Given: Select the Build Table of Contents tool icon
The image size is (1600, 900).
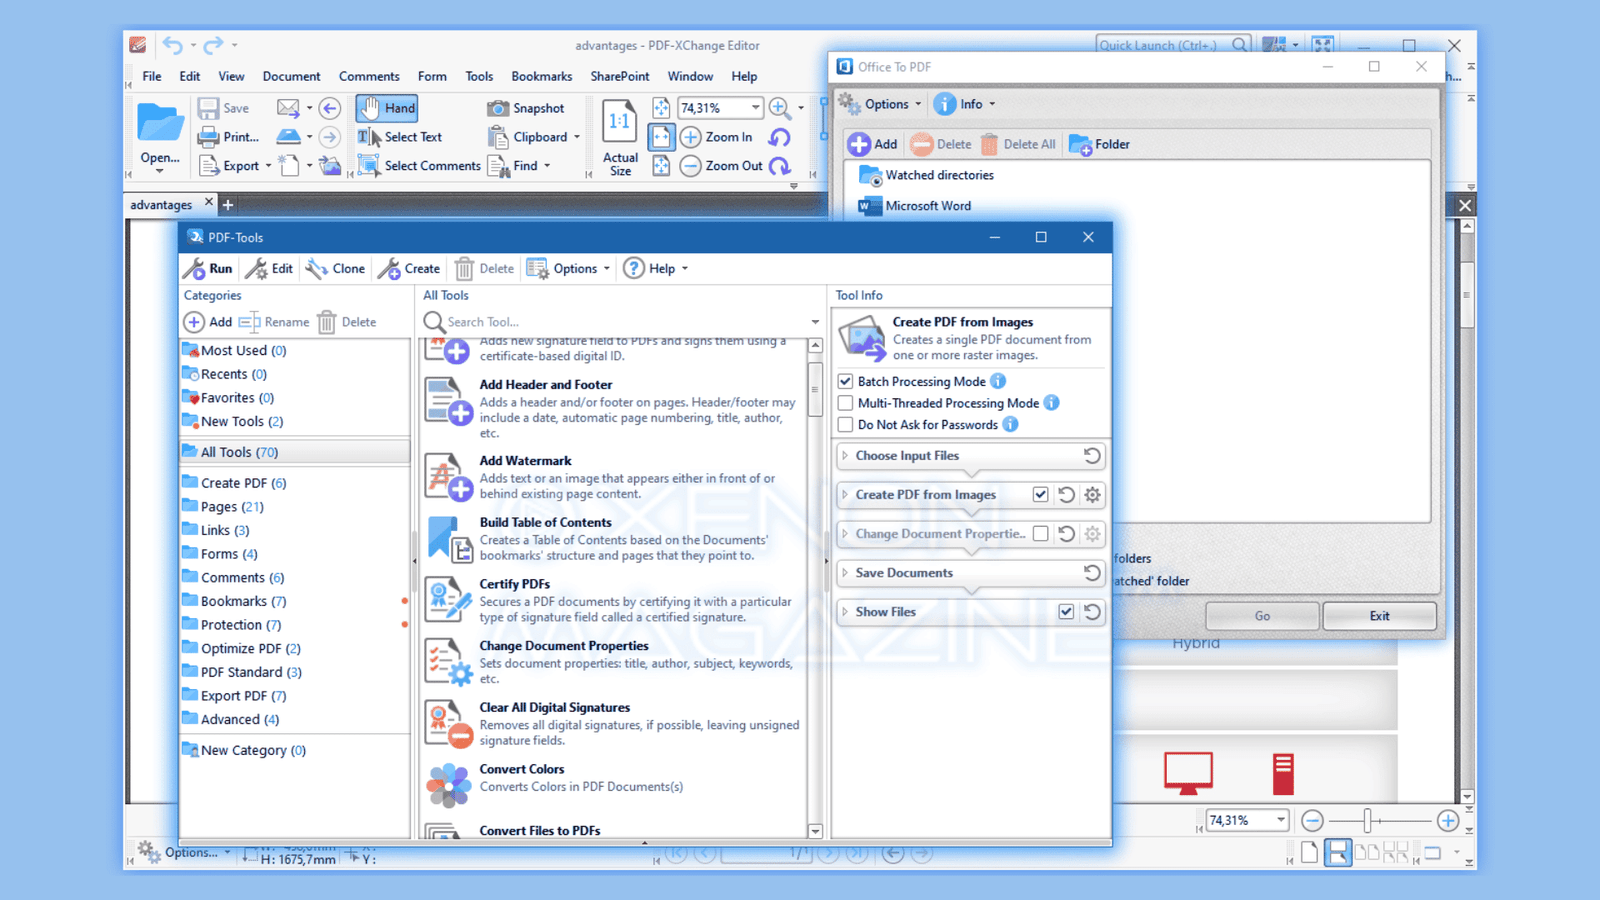Looking at the screenshot, I should (448, 539).
